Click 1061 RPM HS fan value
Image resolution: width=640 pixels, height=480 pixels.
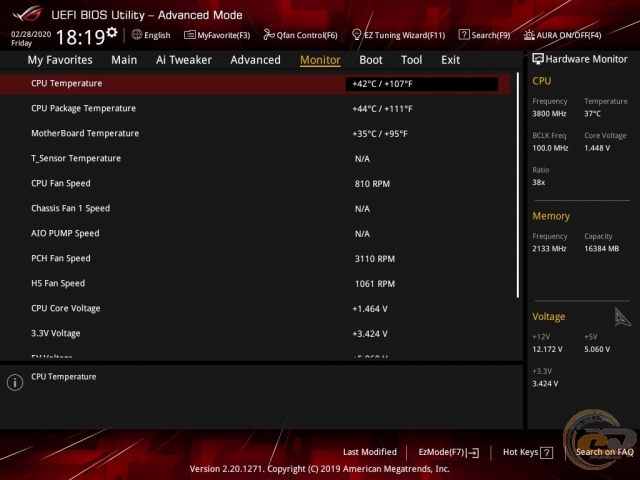coord(375,284)
